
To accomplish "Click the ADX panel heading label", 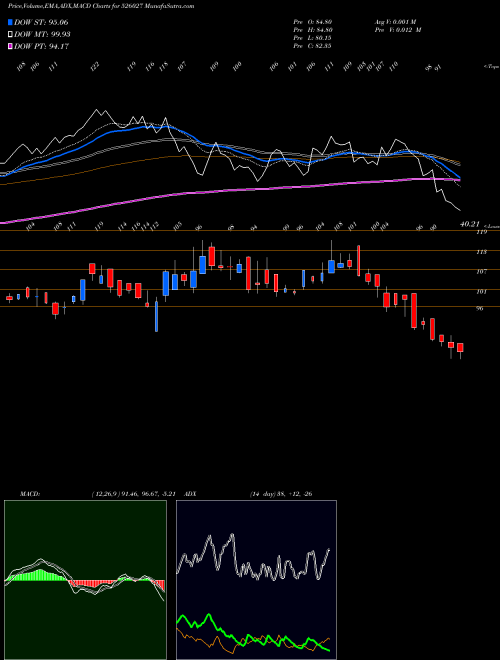I will 190,494.
